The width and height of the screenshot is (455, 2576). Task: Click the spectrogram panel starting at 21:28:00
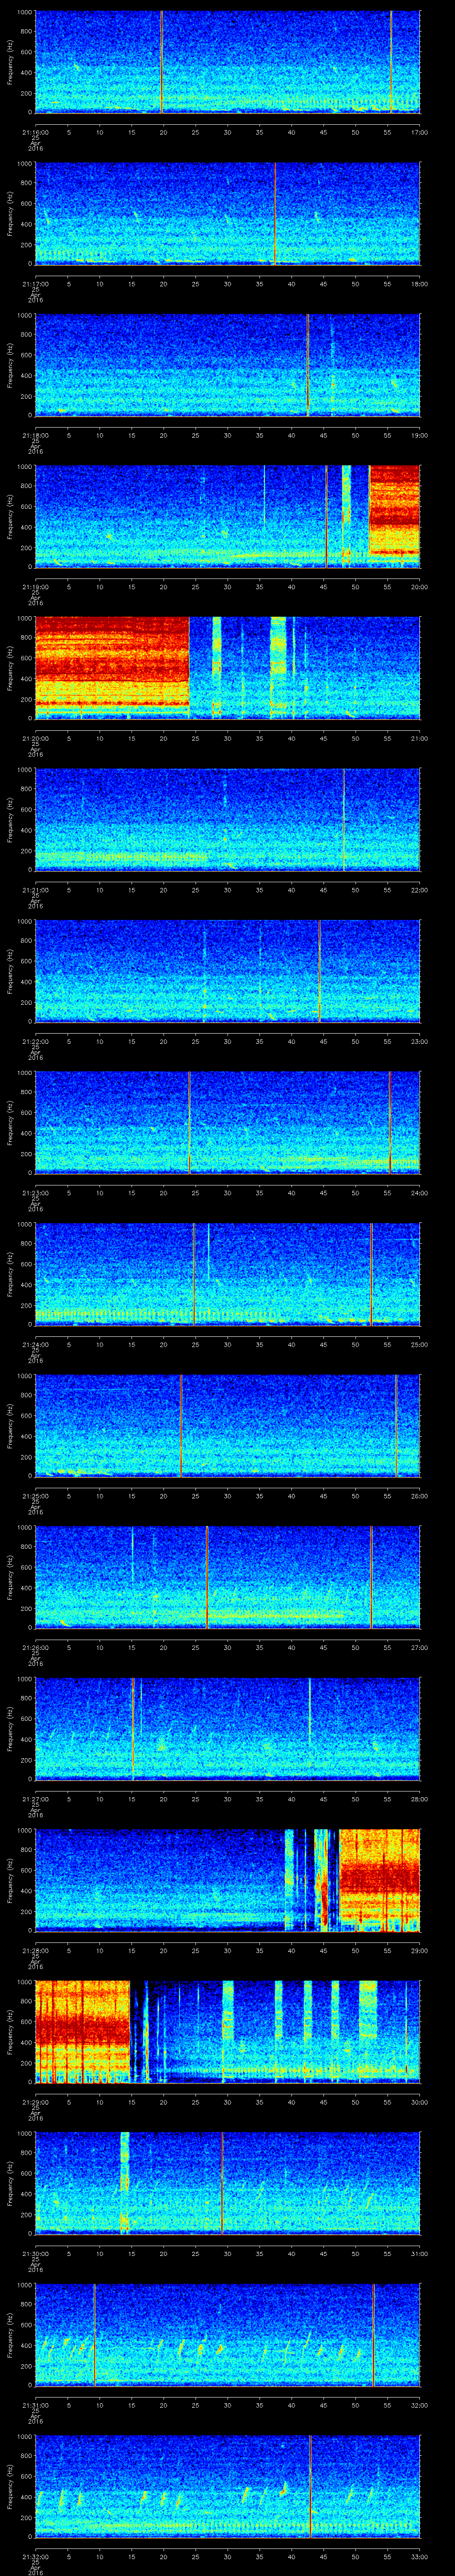point(228,1879)
